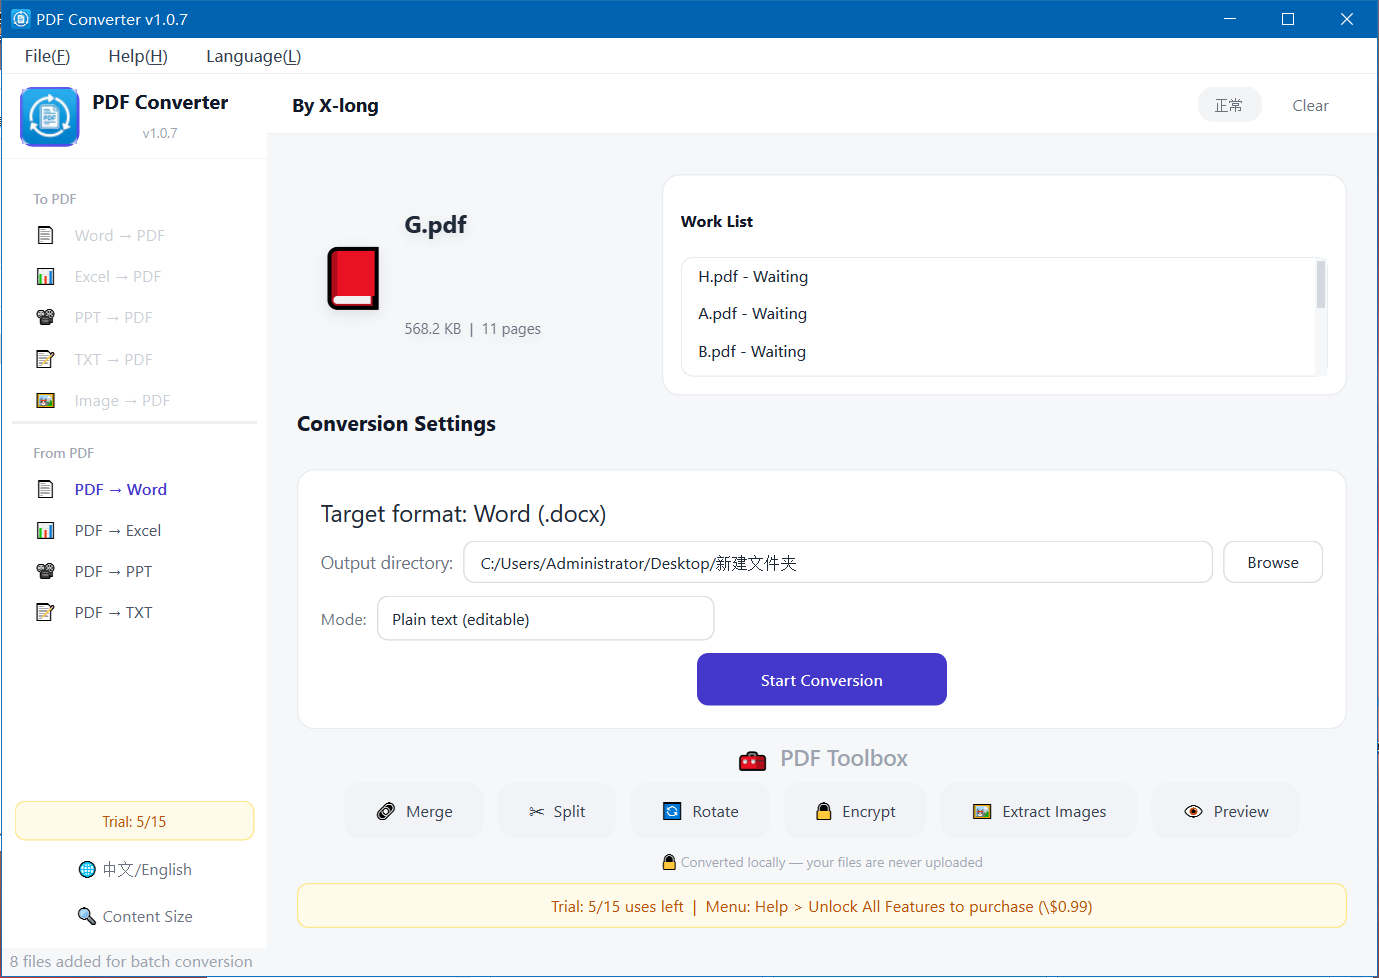Viewport: 1379px width, 978px height.
Task: Select the PDF → Word document icon
Action: pos(45,489)
